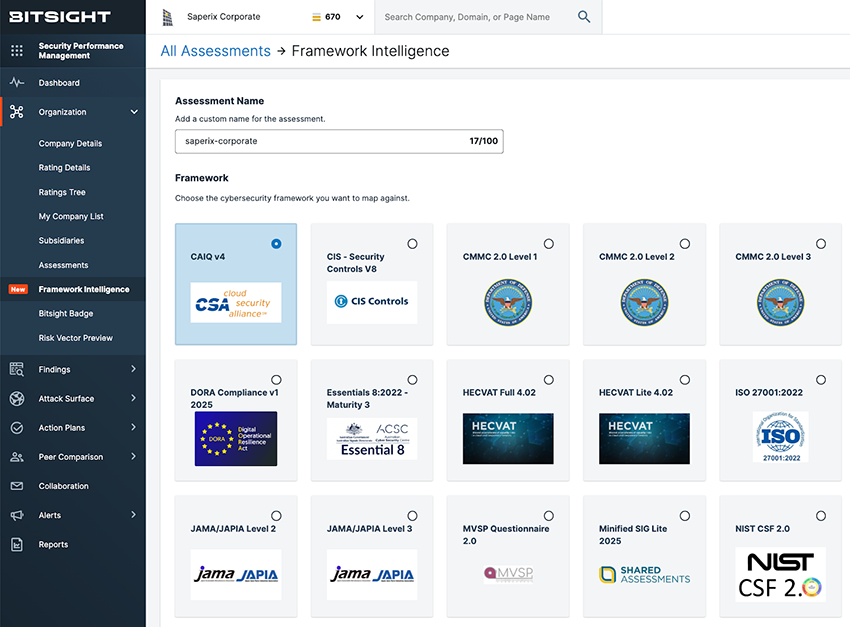
Task: Click the Findings icon in the sidebar
Action: pos(17,368)
